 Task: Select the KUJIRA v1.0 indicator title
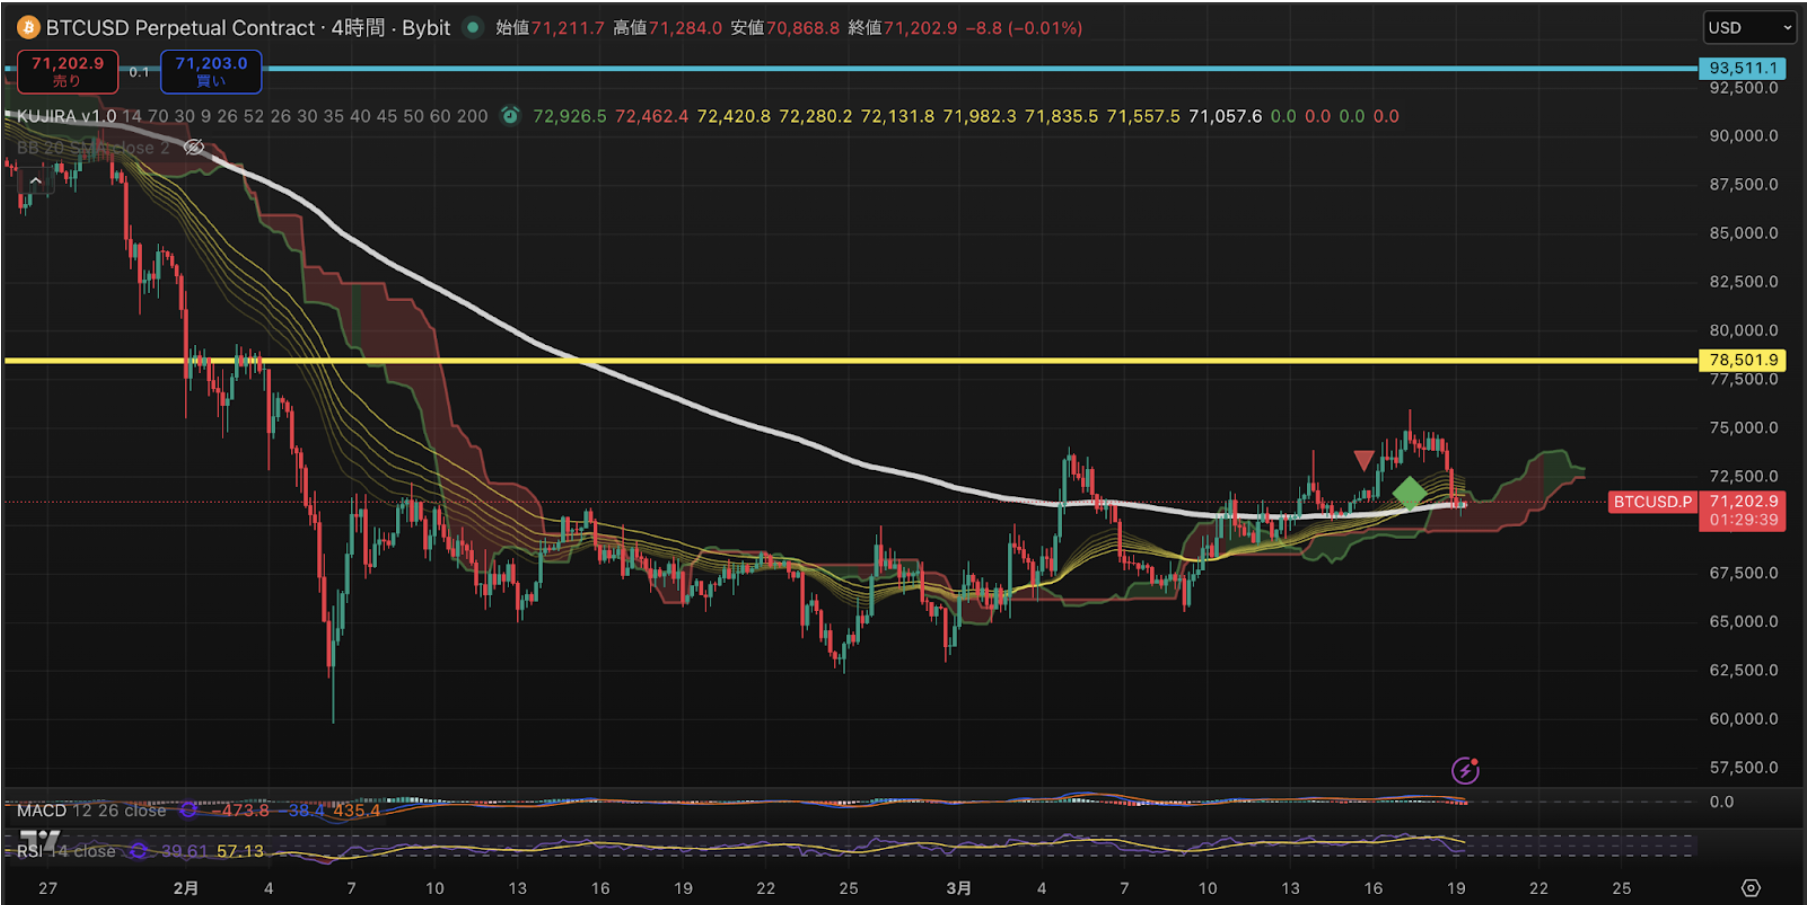[66, 116]
